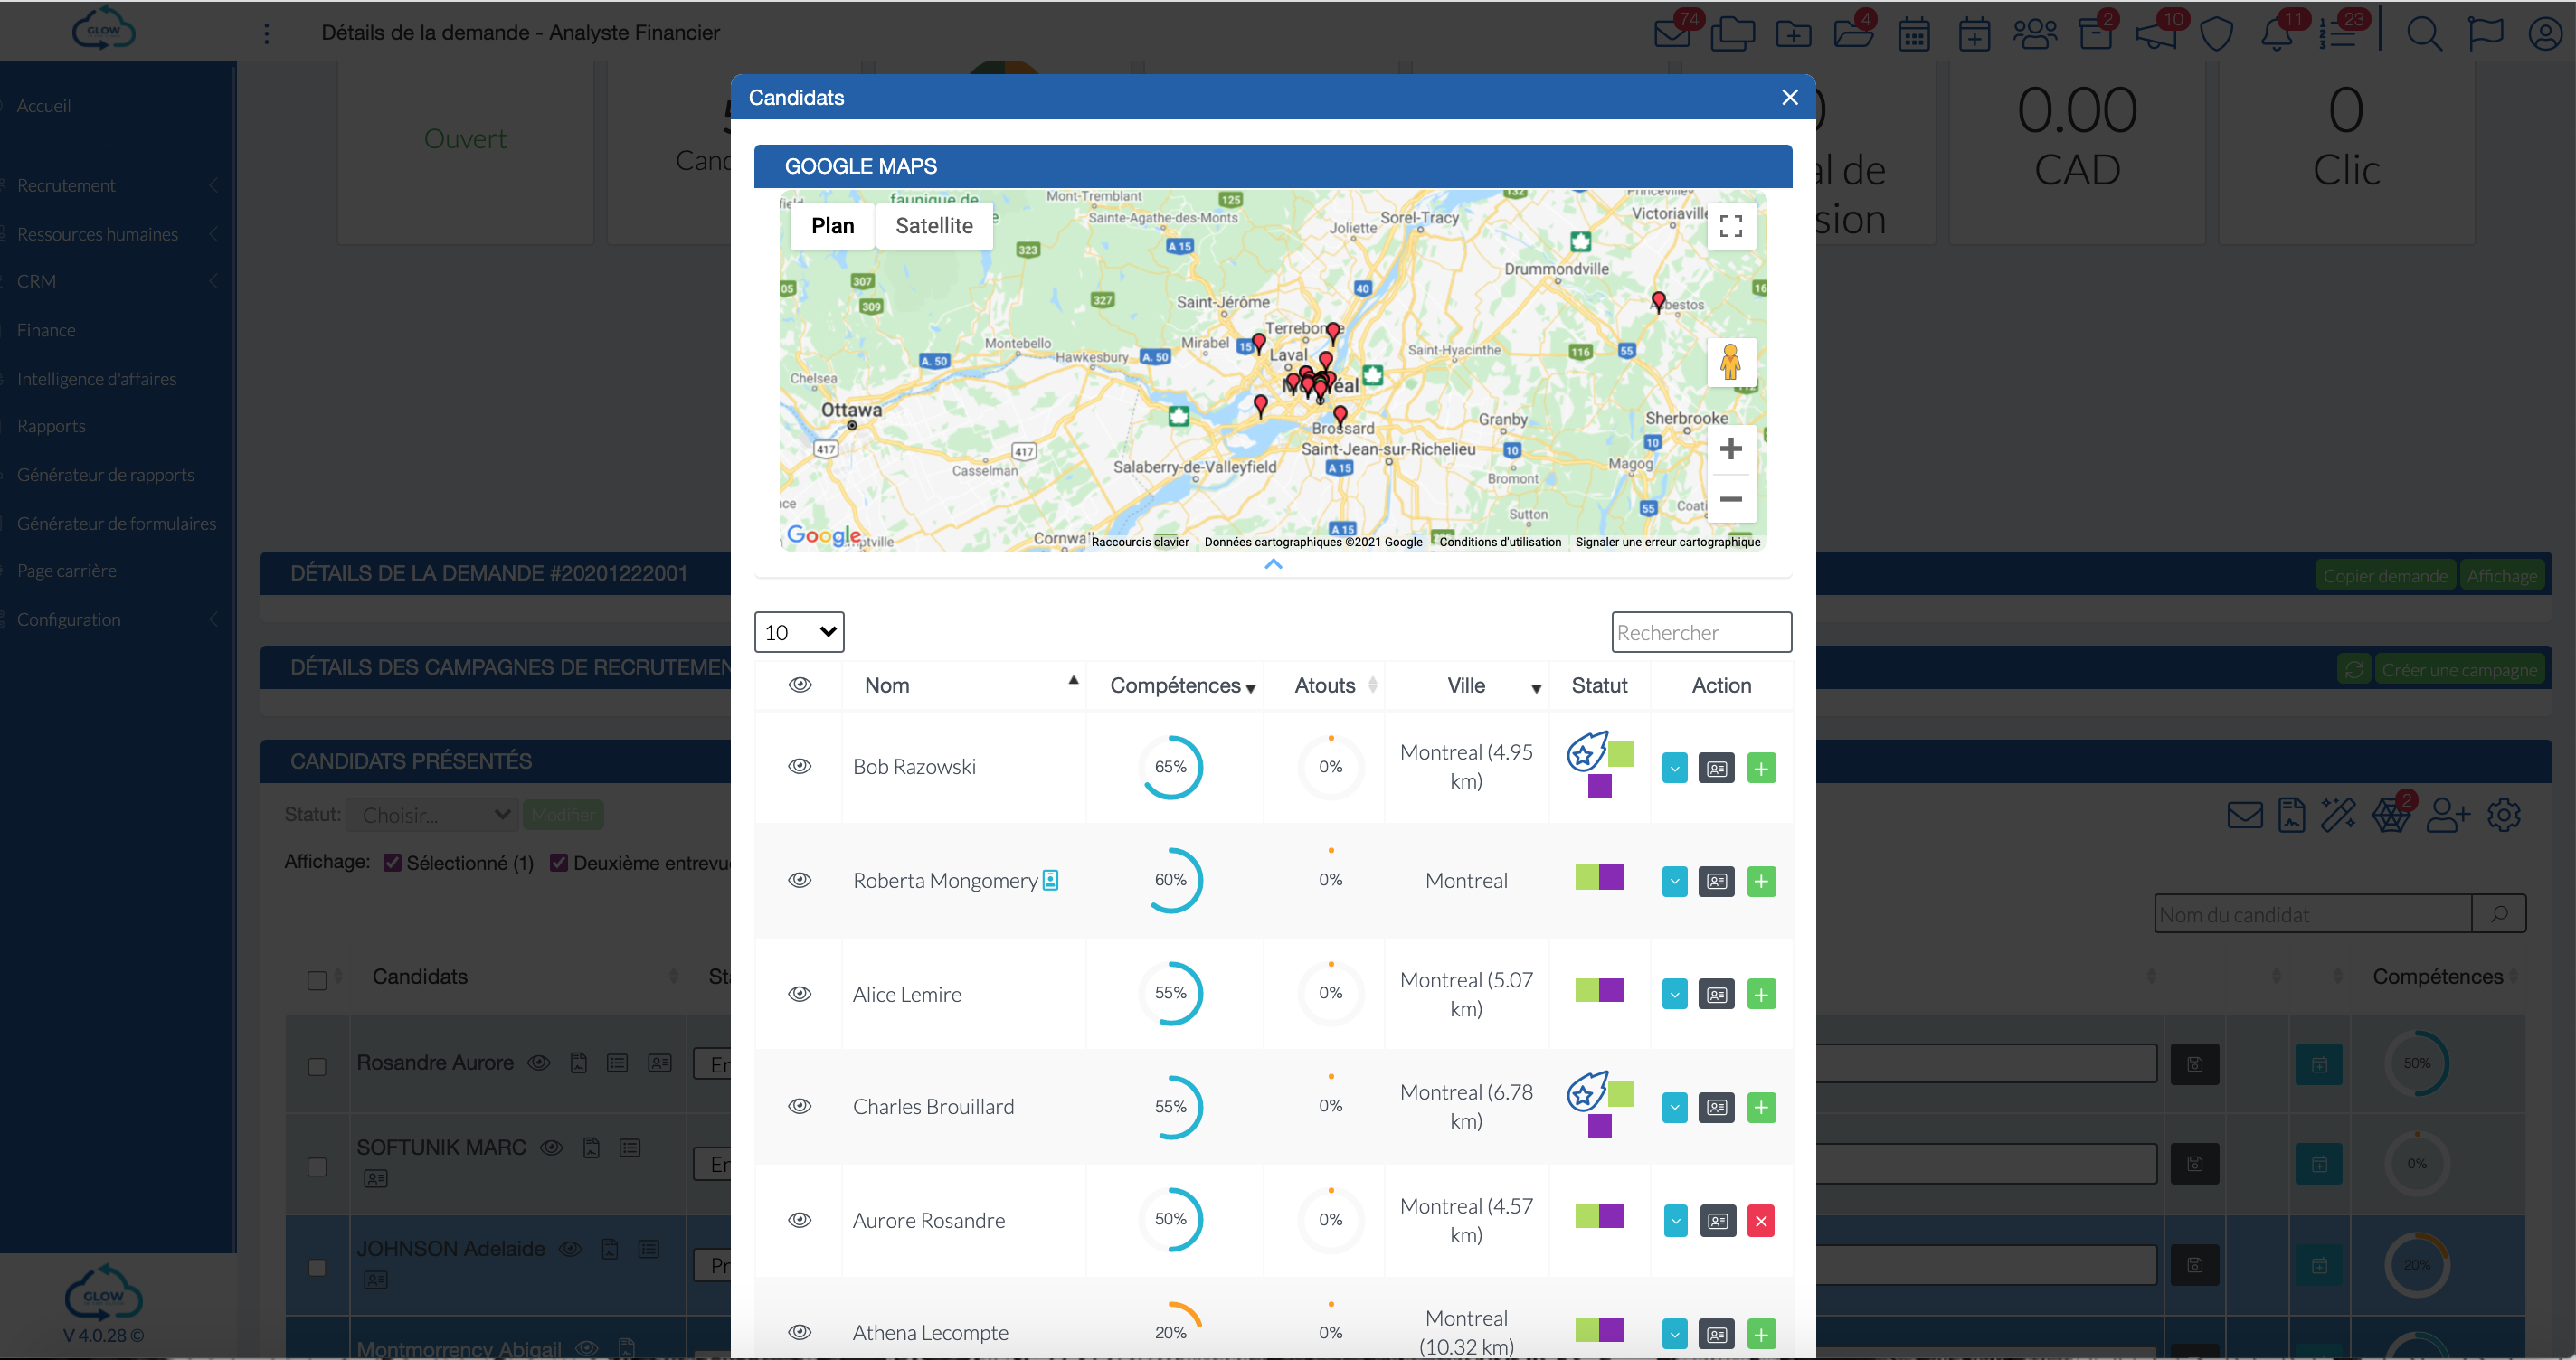The image size is (2576, 1360).
Task: Click the shield icon in top toolbar
Action: (2217, 35)
